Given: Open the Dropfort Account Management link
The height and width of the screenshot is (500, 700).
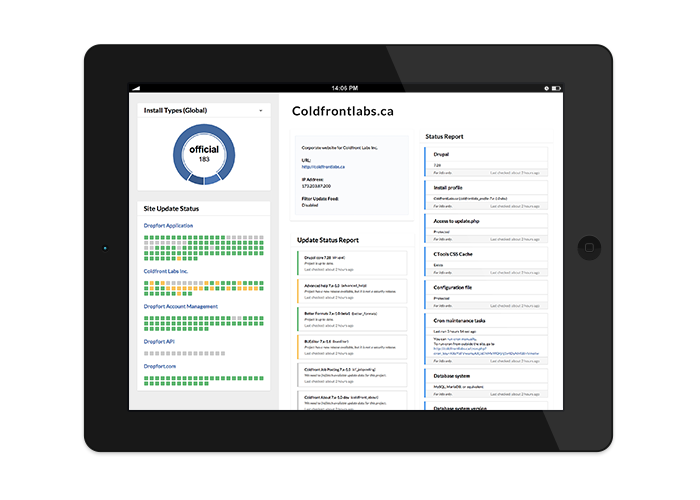Looking at the screenshot, I should pyautogui.click(x=181, y=307).
